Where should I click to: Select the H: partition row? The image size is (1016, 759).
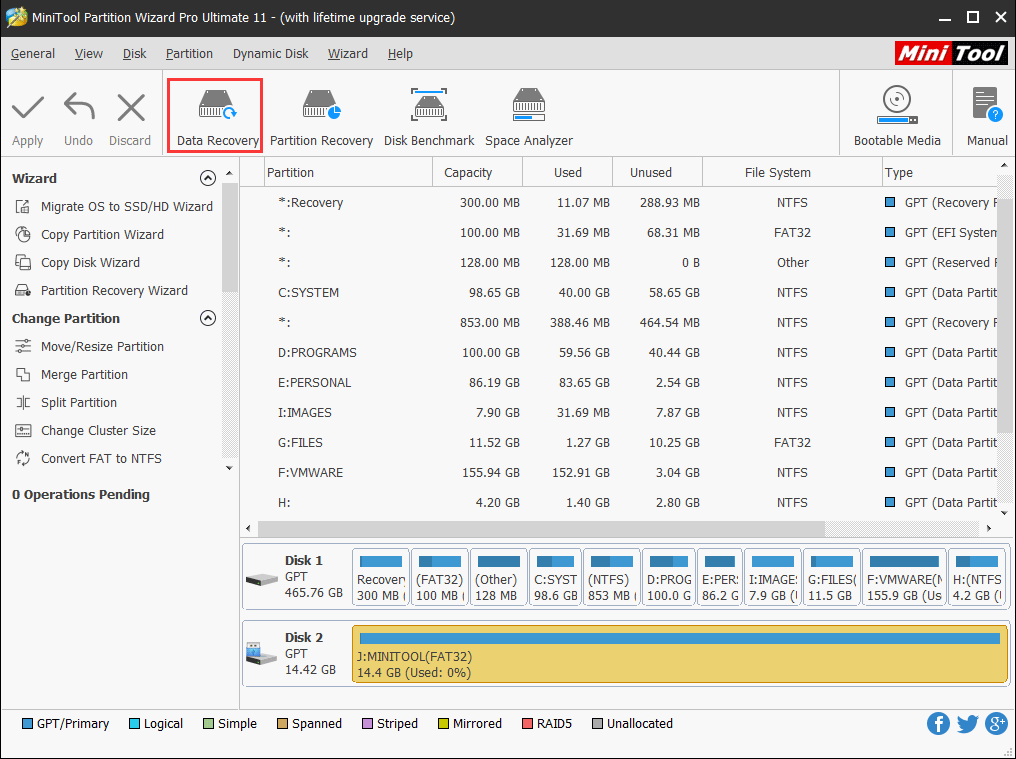pos(619,502)
